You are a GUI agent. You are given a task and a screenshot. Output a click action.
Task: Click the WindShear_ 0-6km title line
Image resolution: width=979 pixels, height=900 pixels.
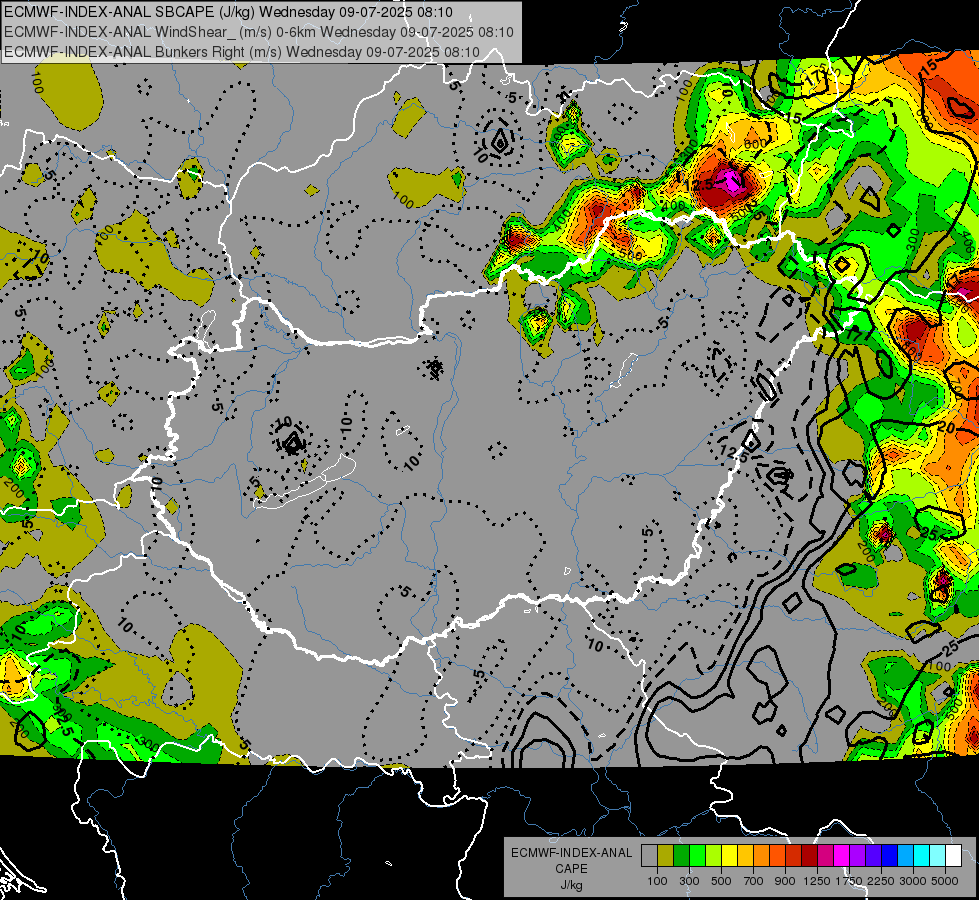pyautogui.click(x=258, y=32)
